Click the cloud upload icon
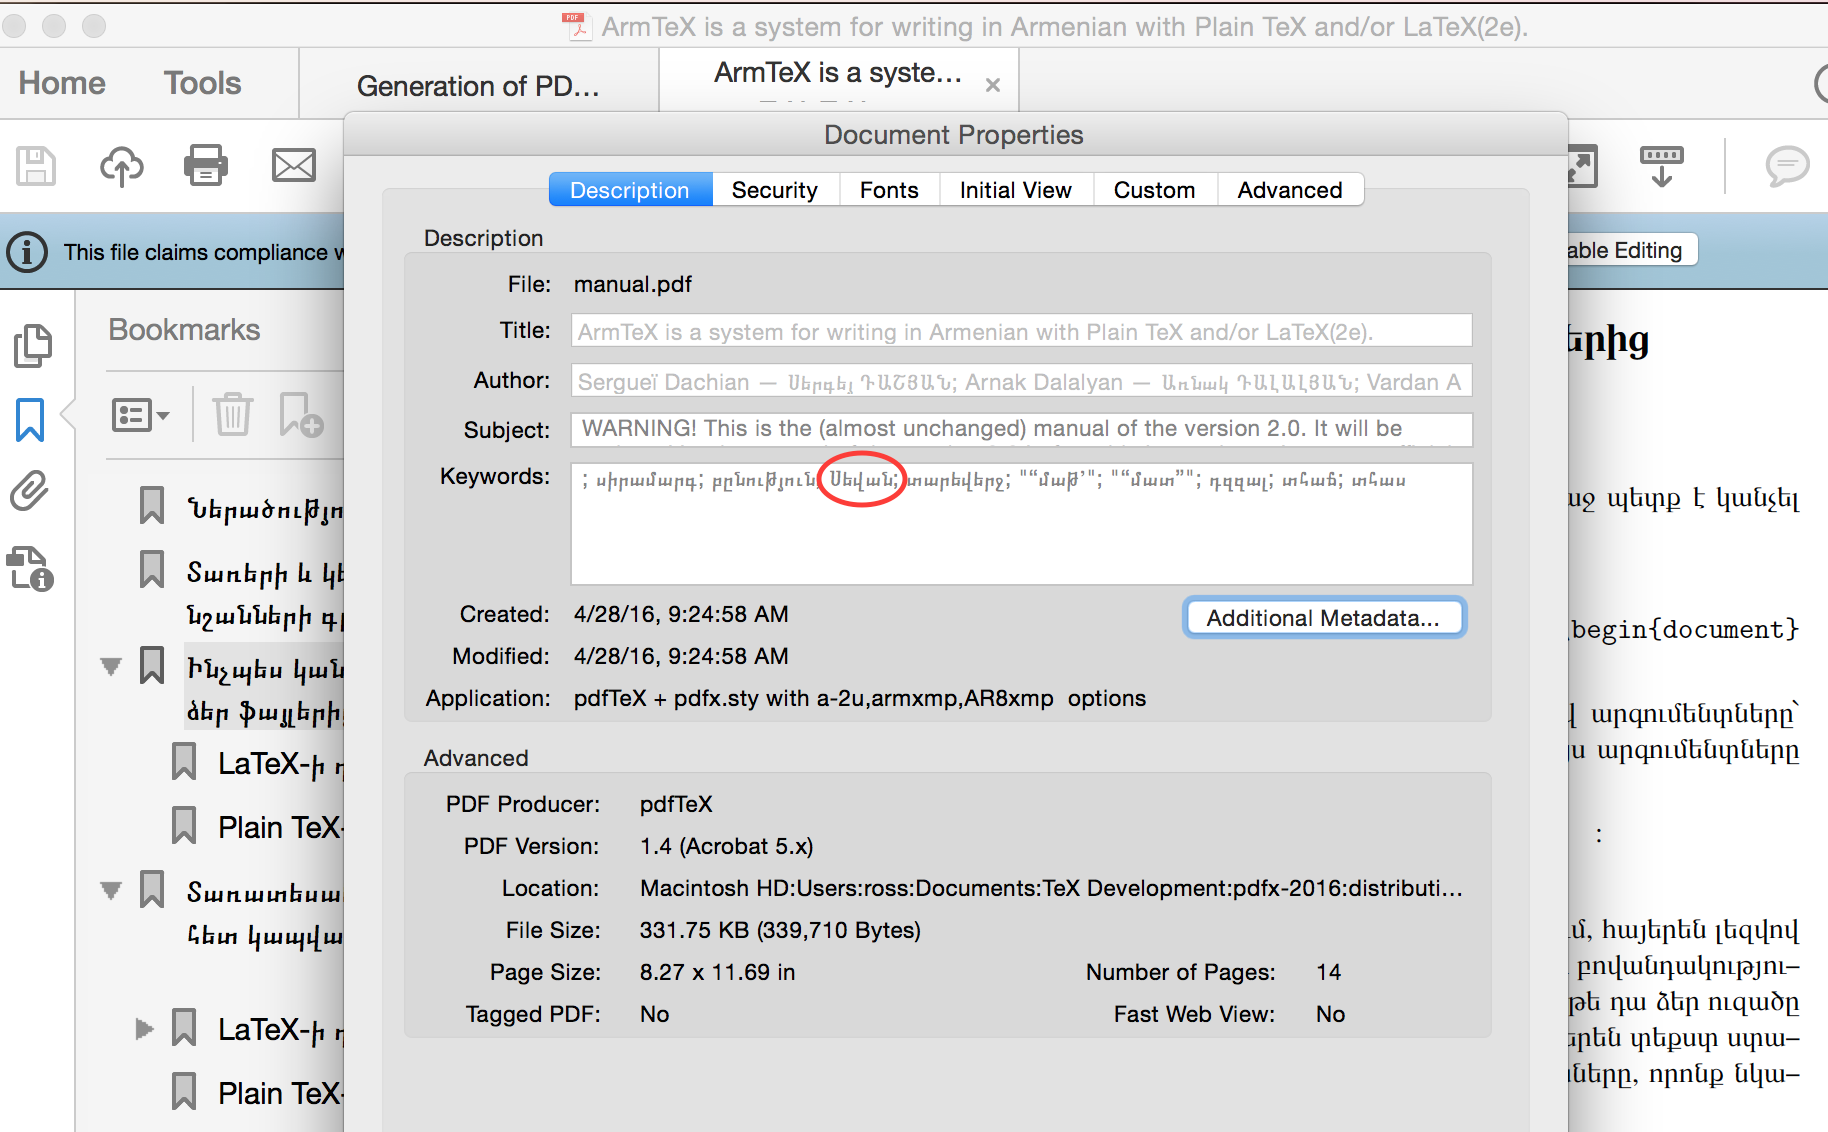The width and height of the screenshot is (1828, 1132). pos(121,166)
